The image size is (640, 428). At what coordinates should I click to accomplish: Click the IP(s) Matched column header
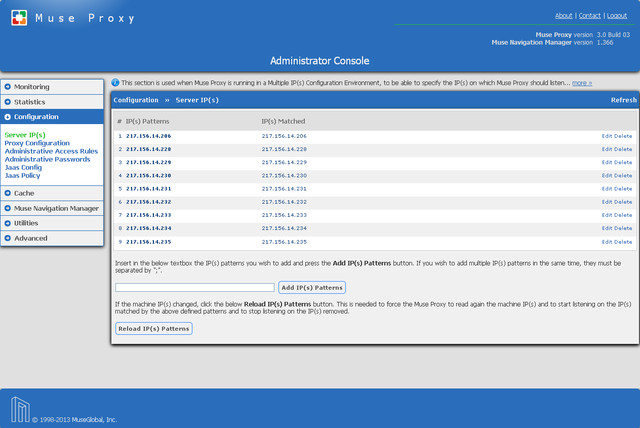pyautogui.click(x=283, y=121)
